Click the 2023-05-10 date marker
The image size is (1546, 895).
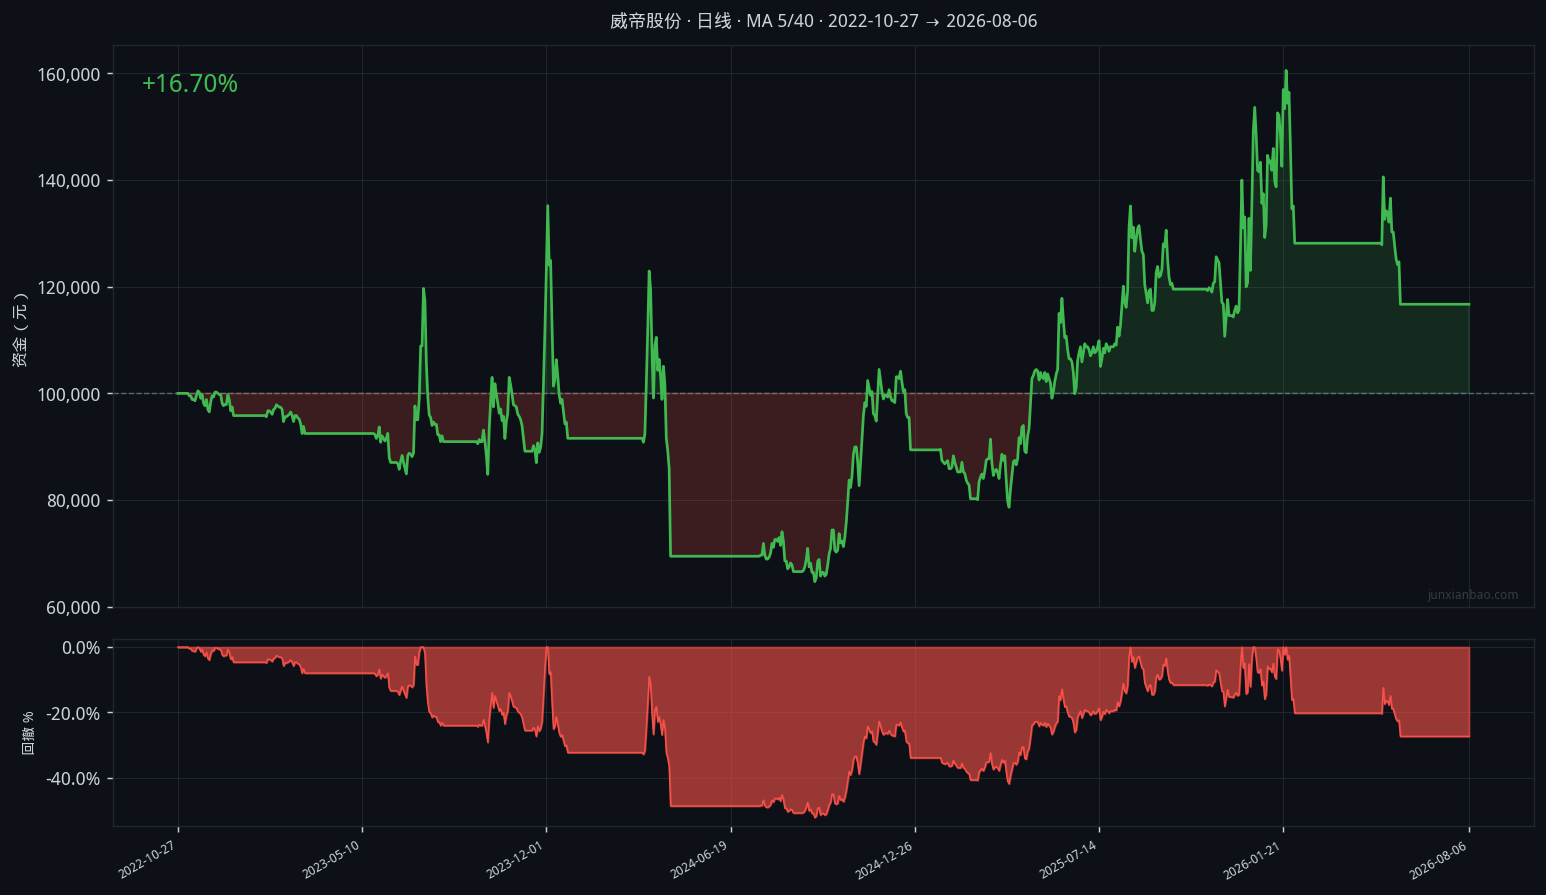(x=331, y=861)
